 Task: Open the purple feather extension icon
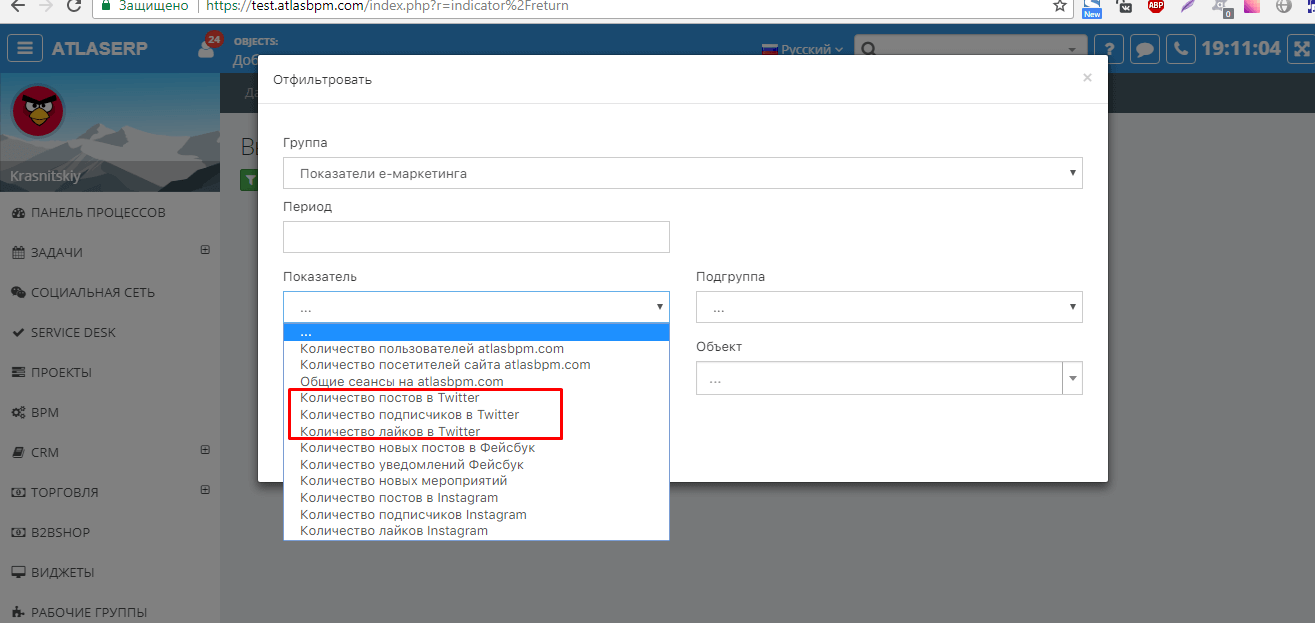(x=1187, y=6)
